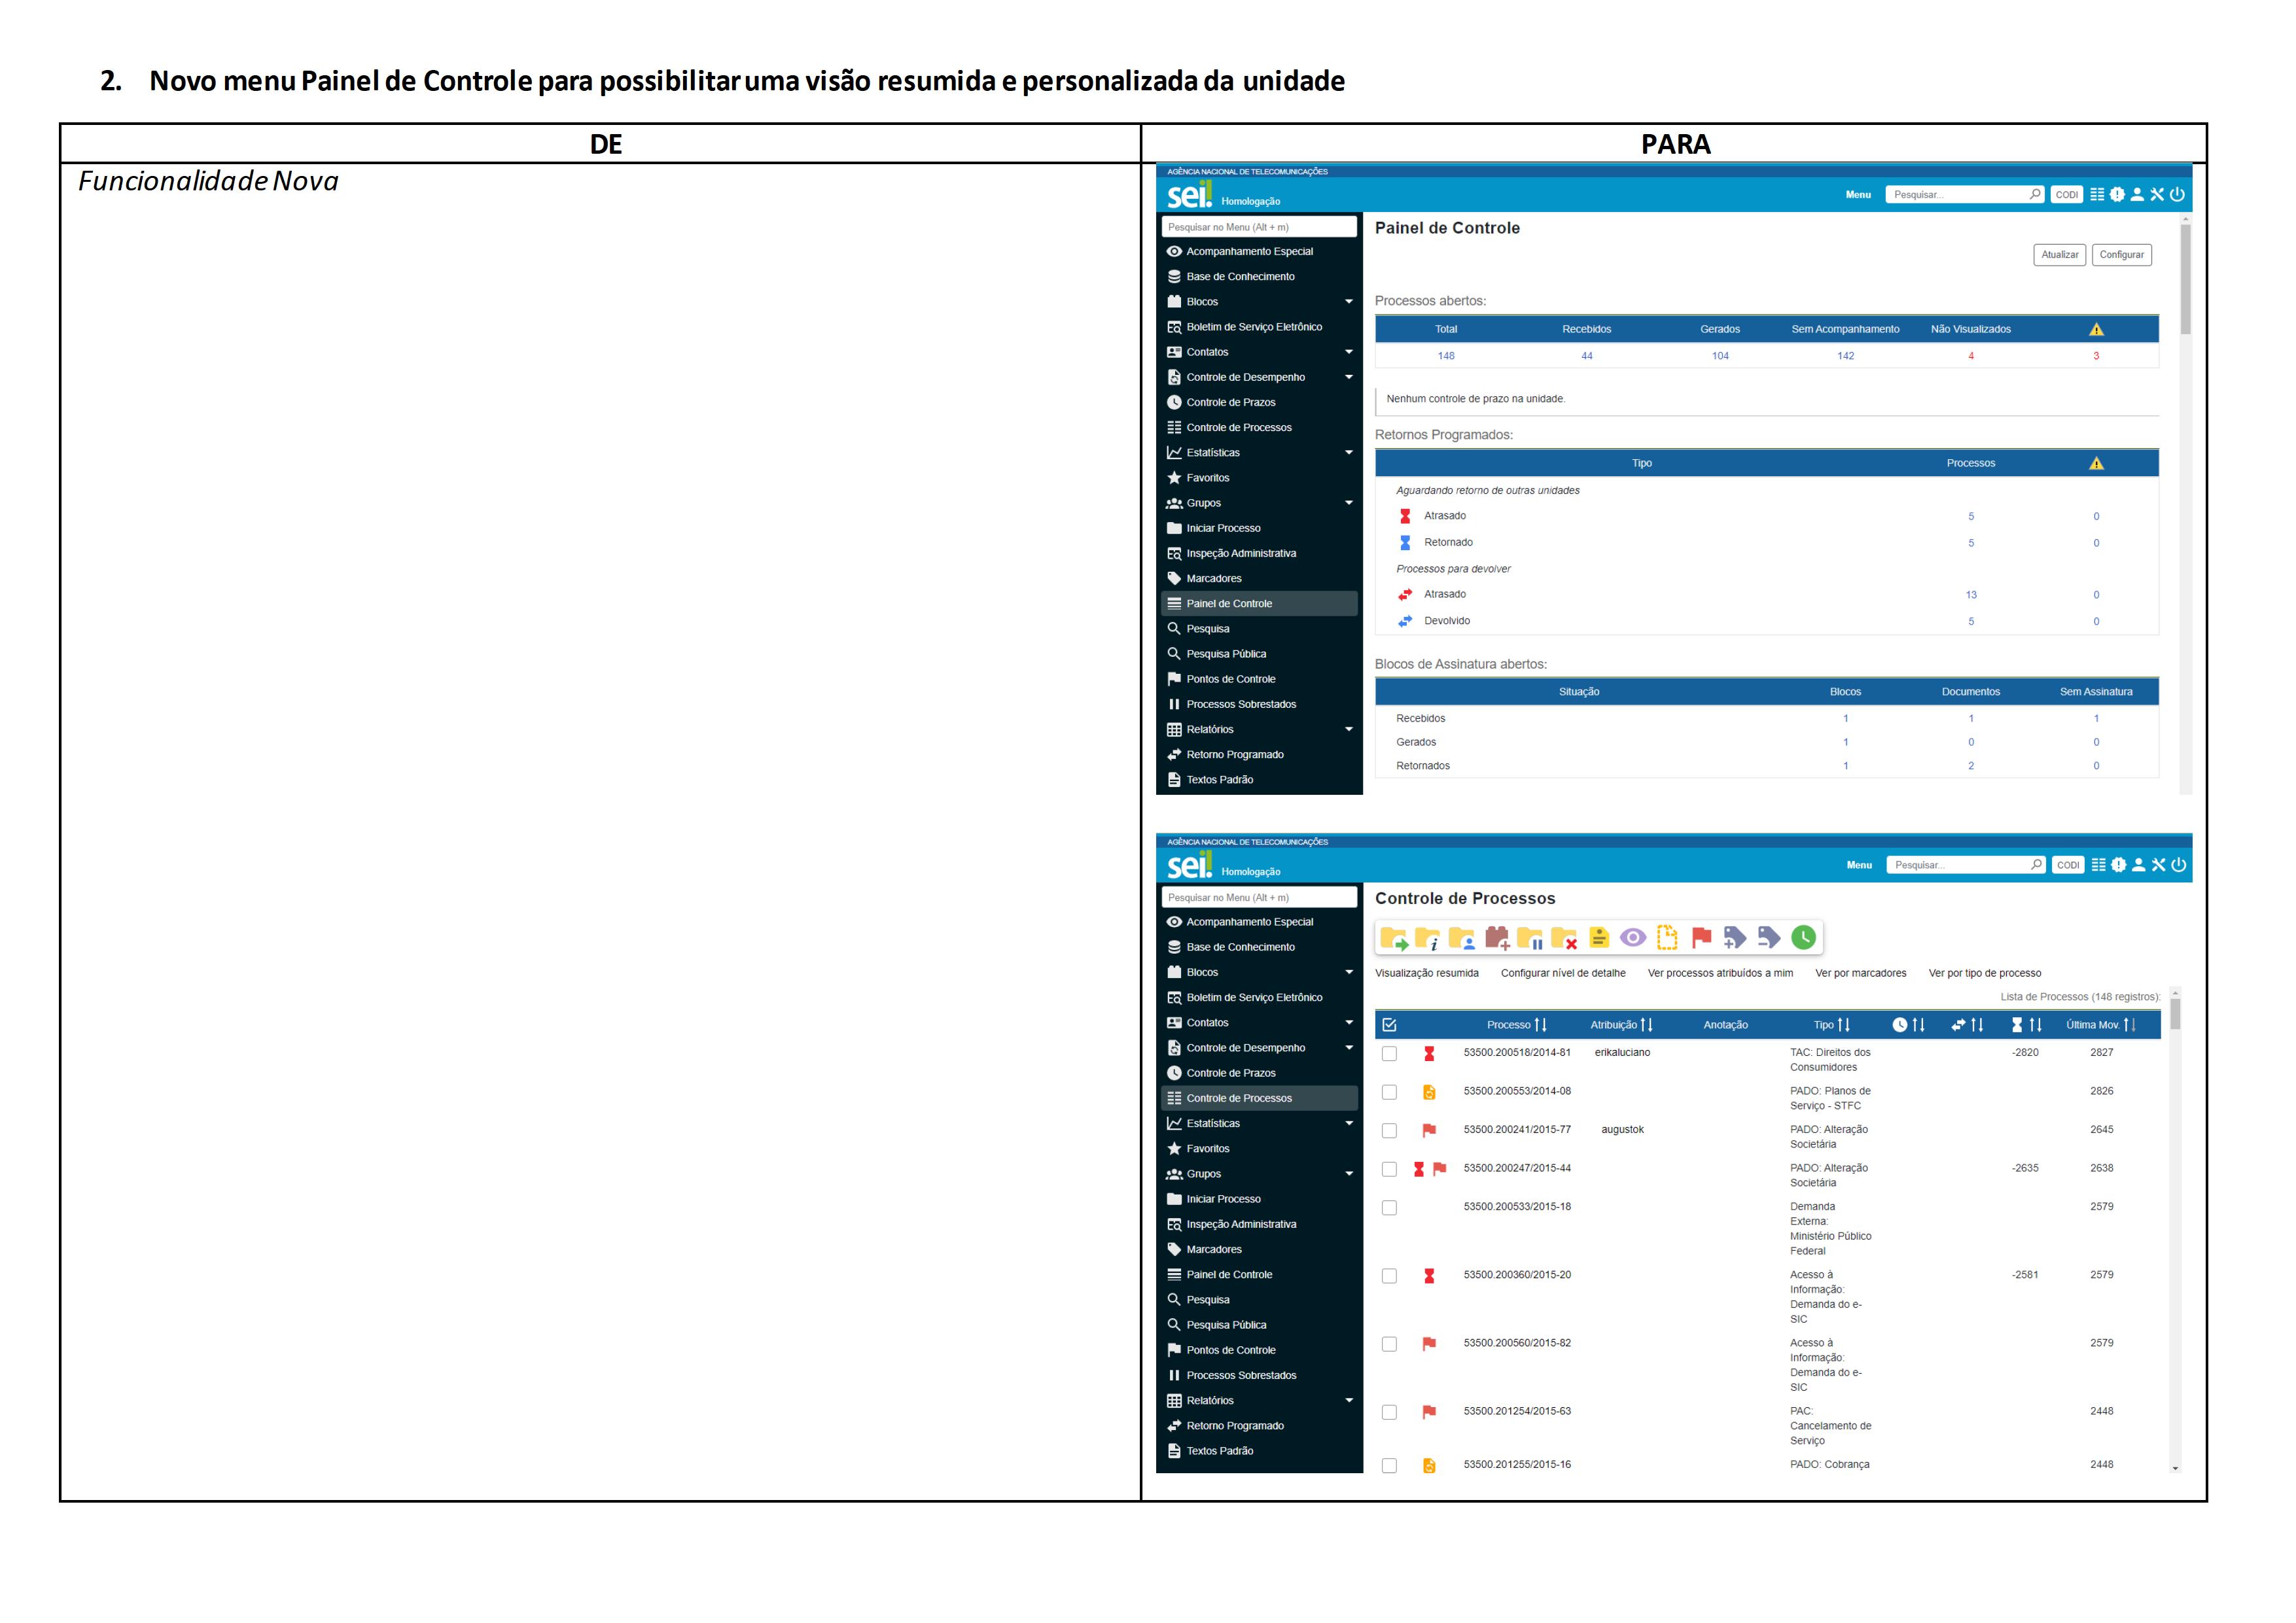Click warning triangle in Processos abertos table header
2296x1623 pixels.
point(2097,329)
